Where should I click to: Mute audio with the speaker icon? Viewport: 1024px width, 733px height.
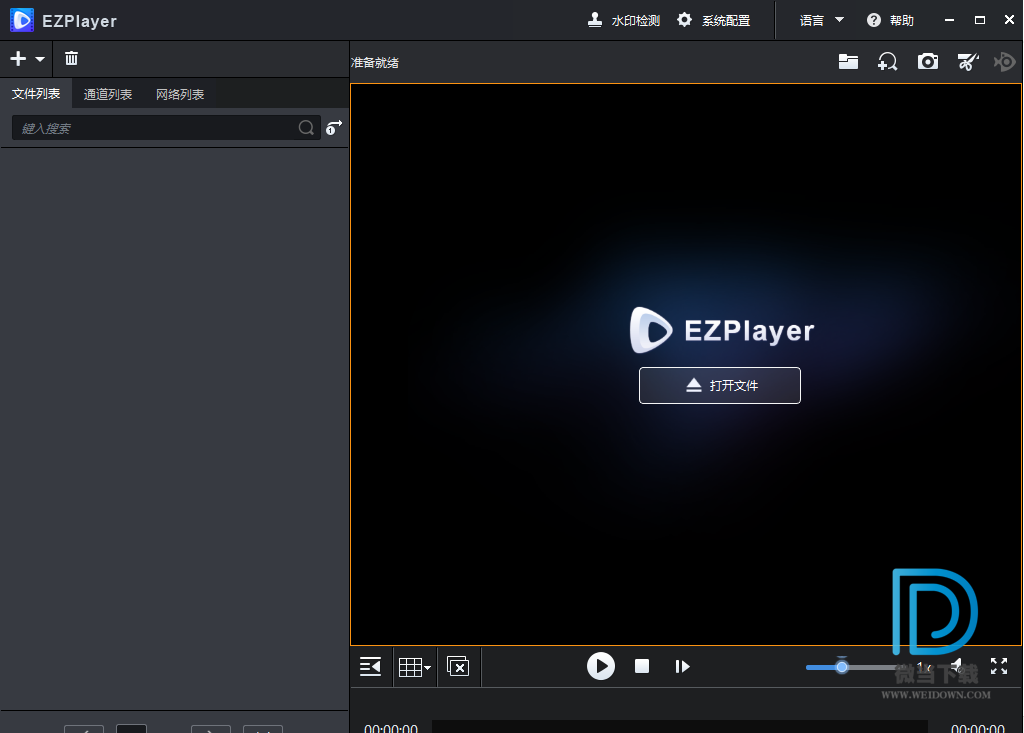[957, 666]
